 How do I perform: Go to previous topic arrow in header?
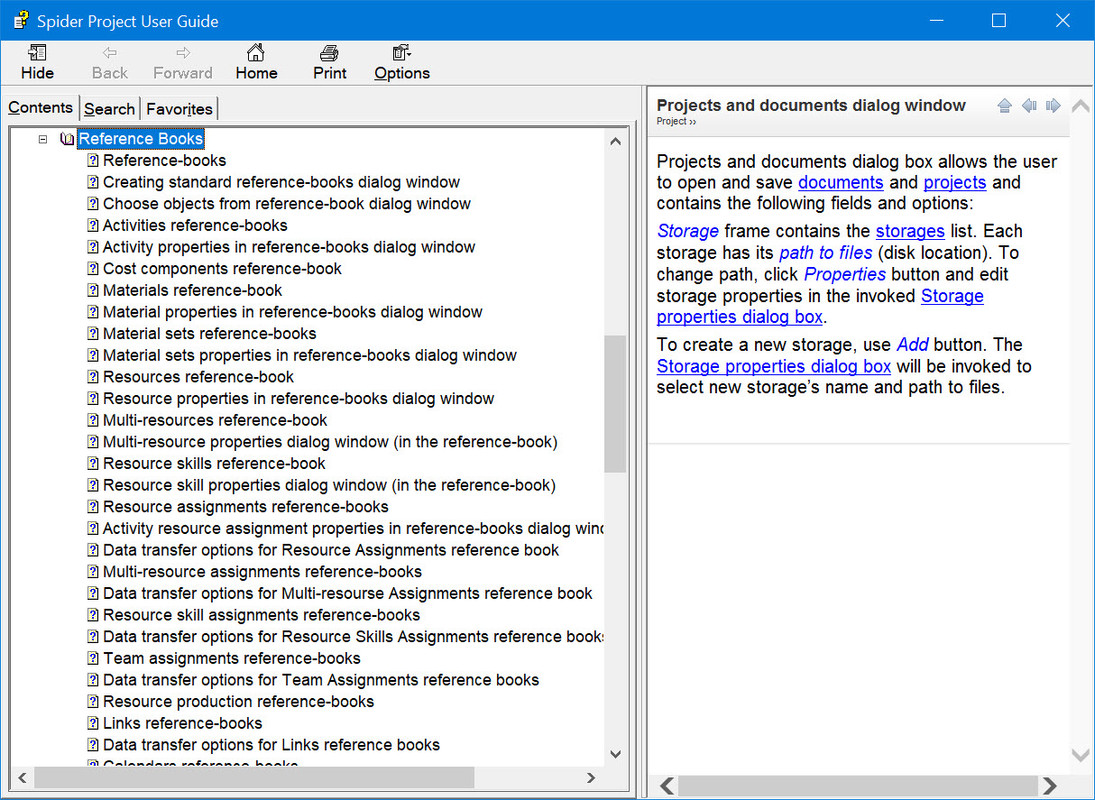(x=1029, y=105)
